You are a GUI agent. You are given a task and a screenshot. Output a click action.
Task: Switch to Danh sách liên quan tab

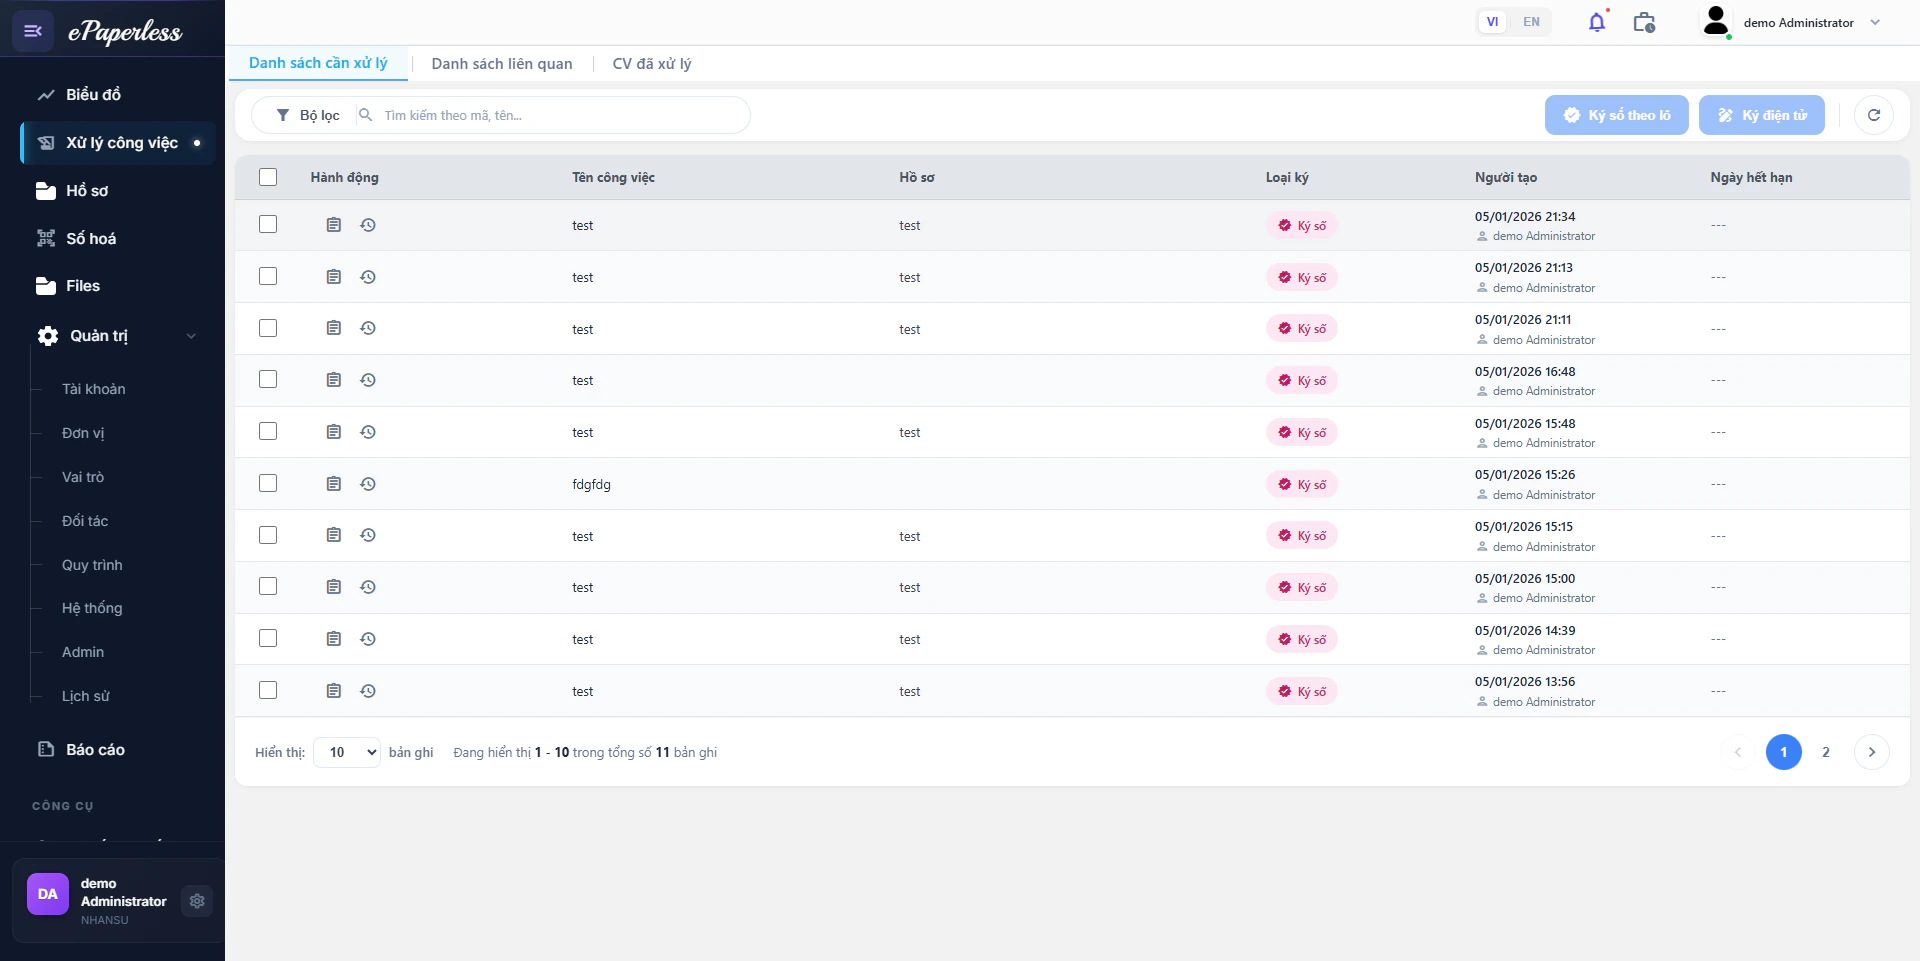[502, 64]
